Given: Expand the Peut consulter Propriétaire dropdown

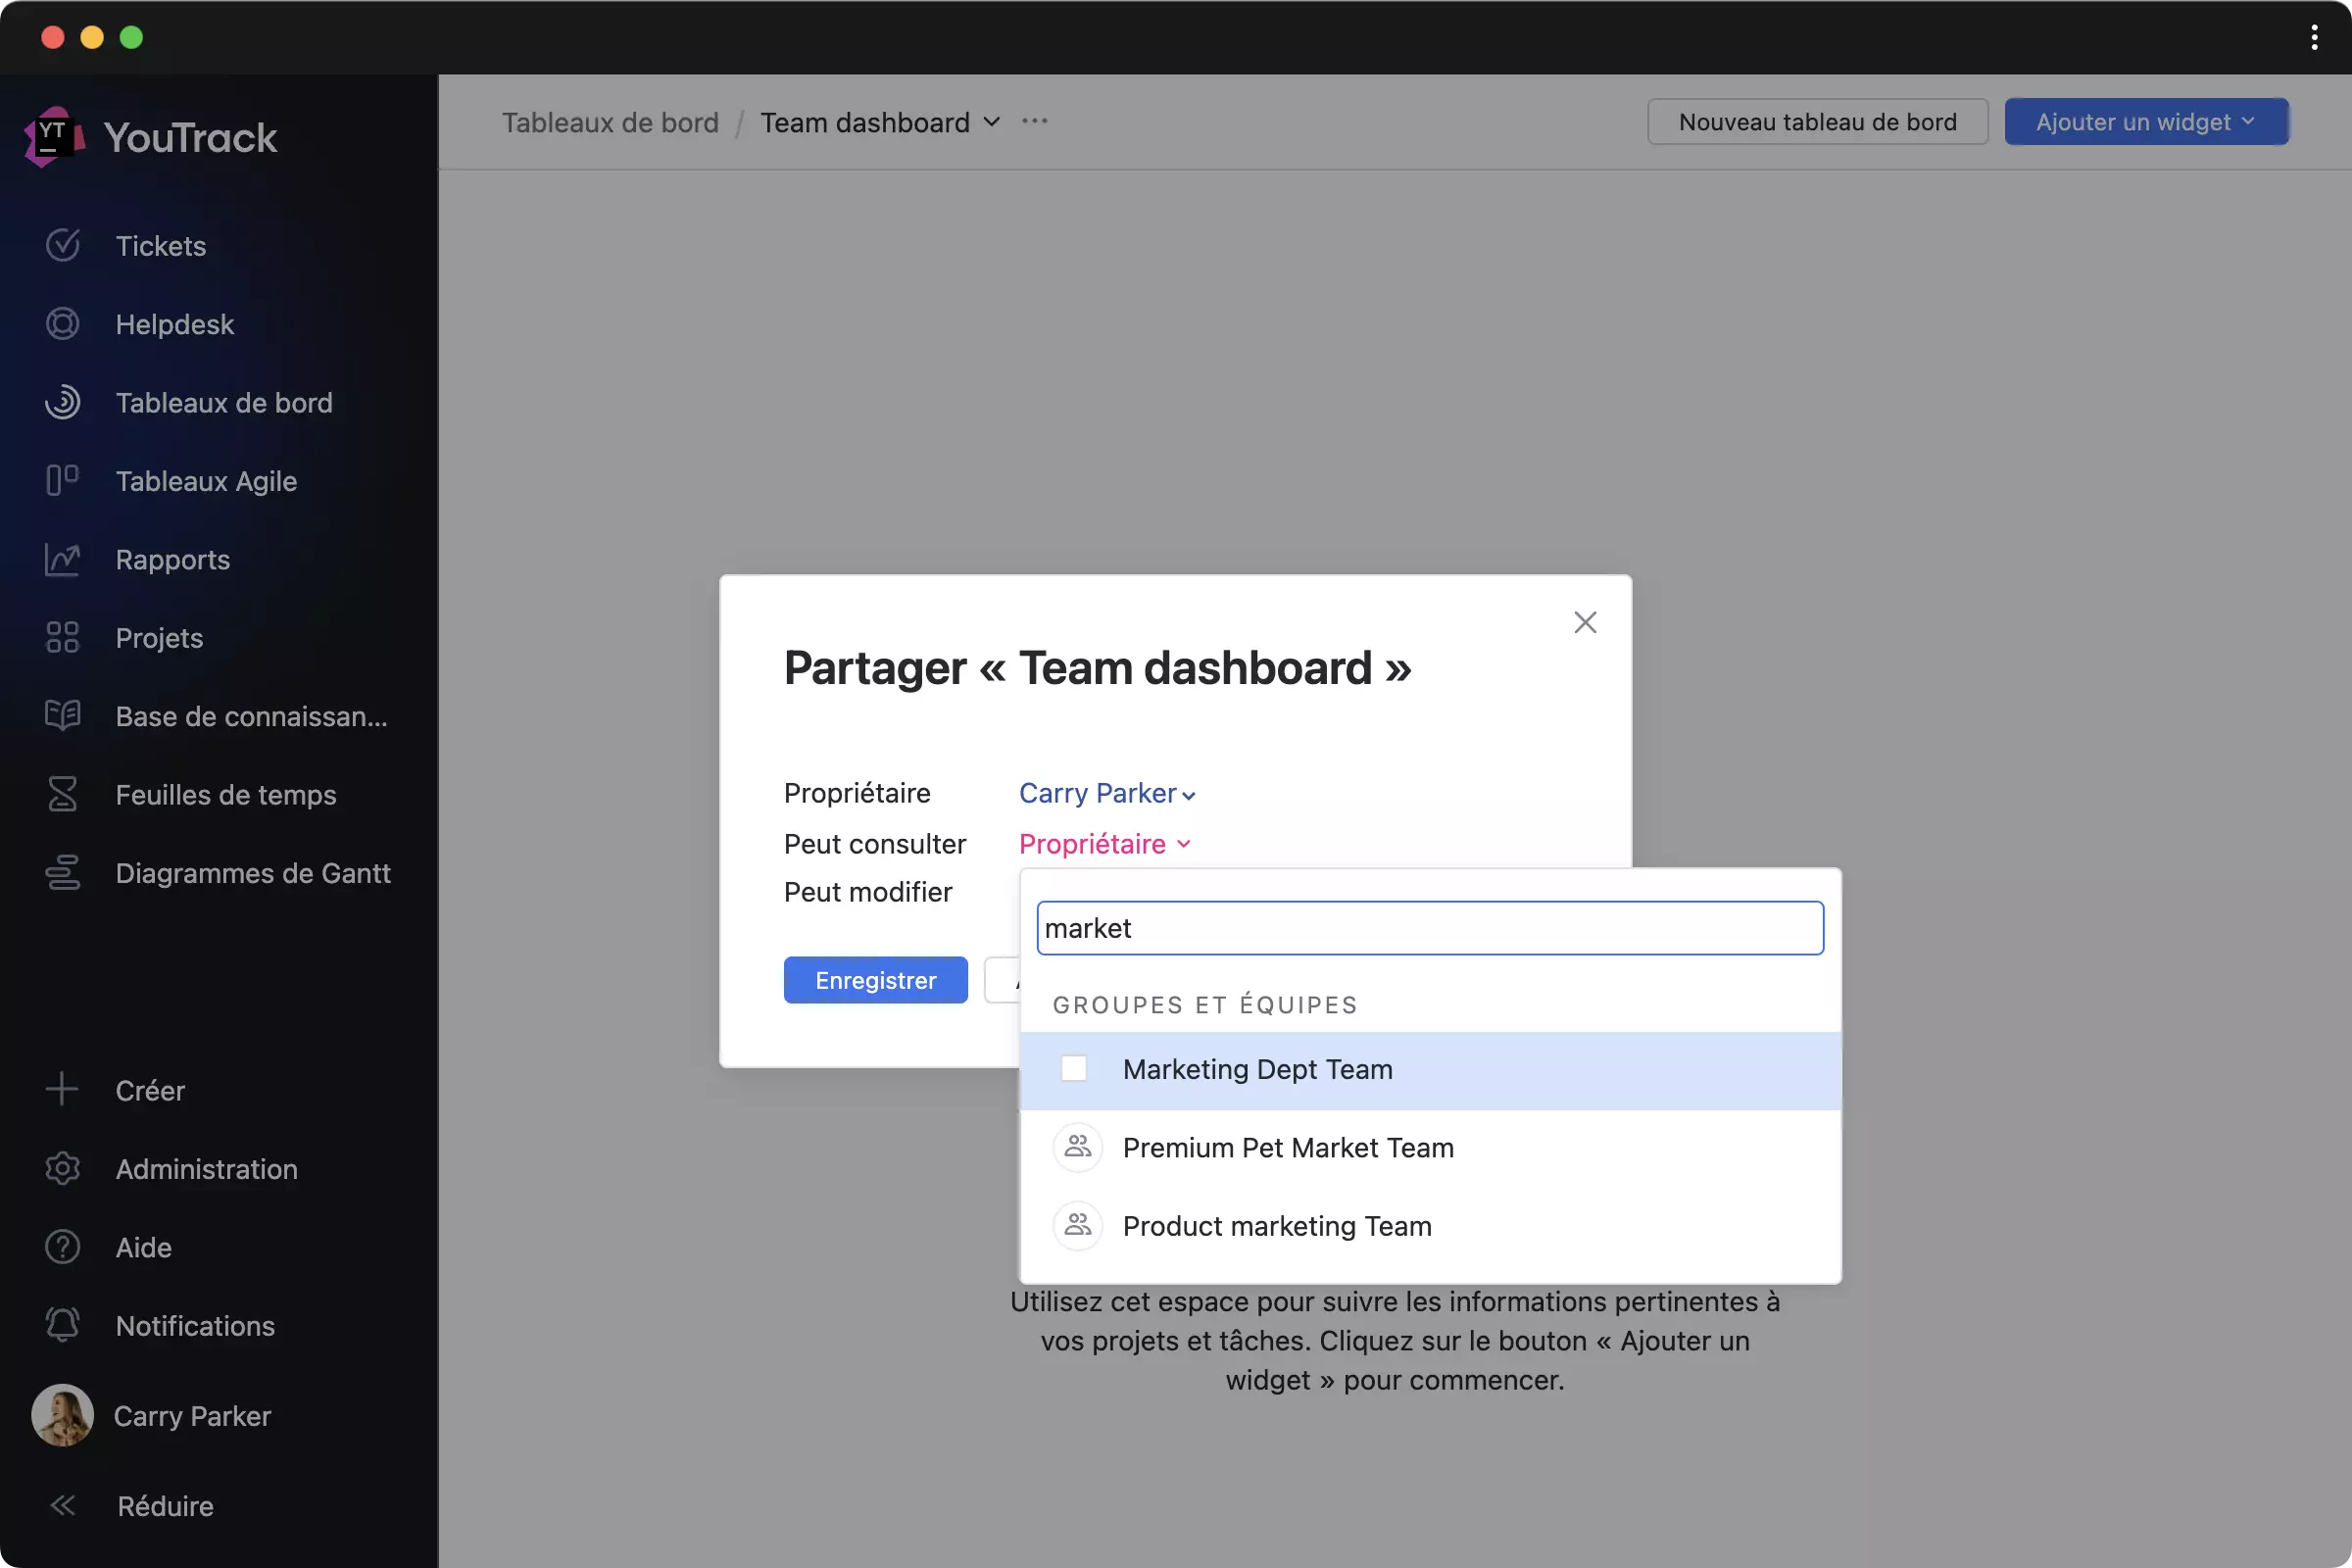Looking at the screenshot, I should pos(1104,844).
